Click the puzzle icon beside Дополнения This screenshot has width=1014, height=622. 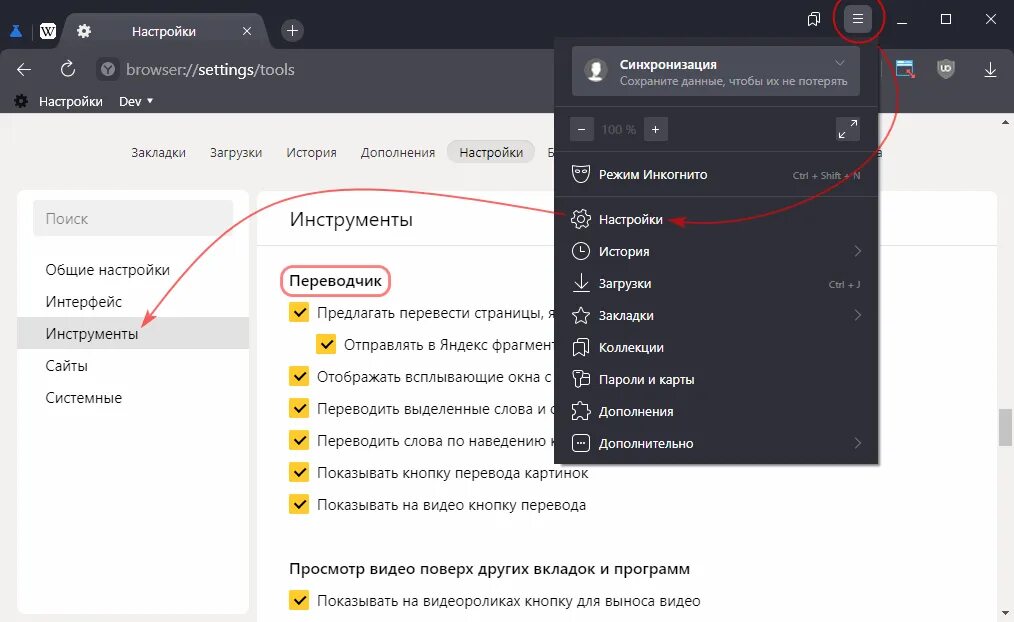[581, 411]
